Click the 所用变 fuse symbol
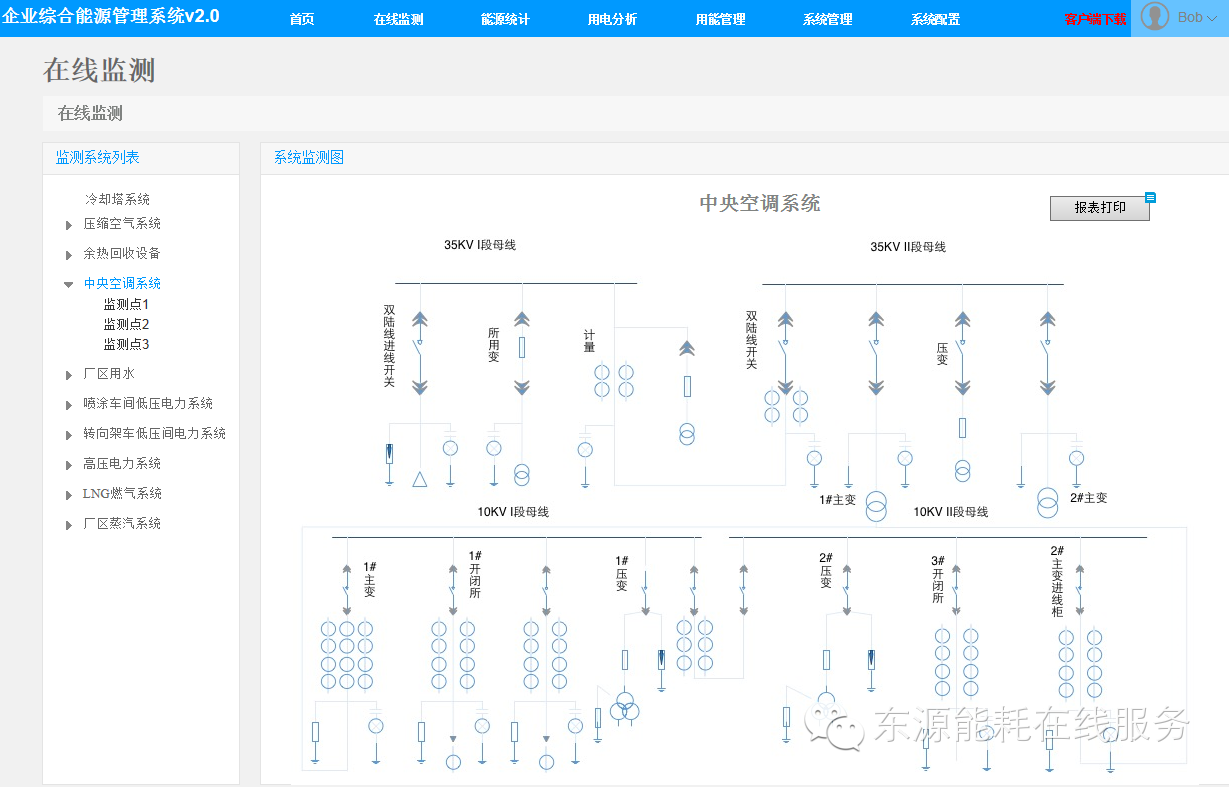The height and width of the screenshot is (787, 1229). tap(522, 347)
